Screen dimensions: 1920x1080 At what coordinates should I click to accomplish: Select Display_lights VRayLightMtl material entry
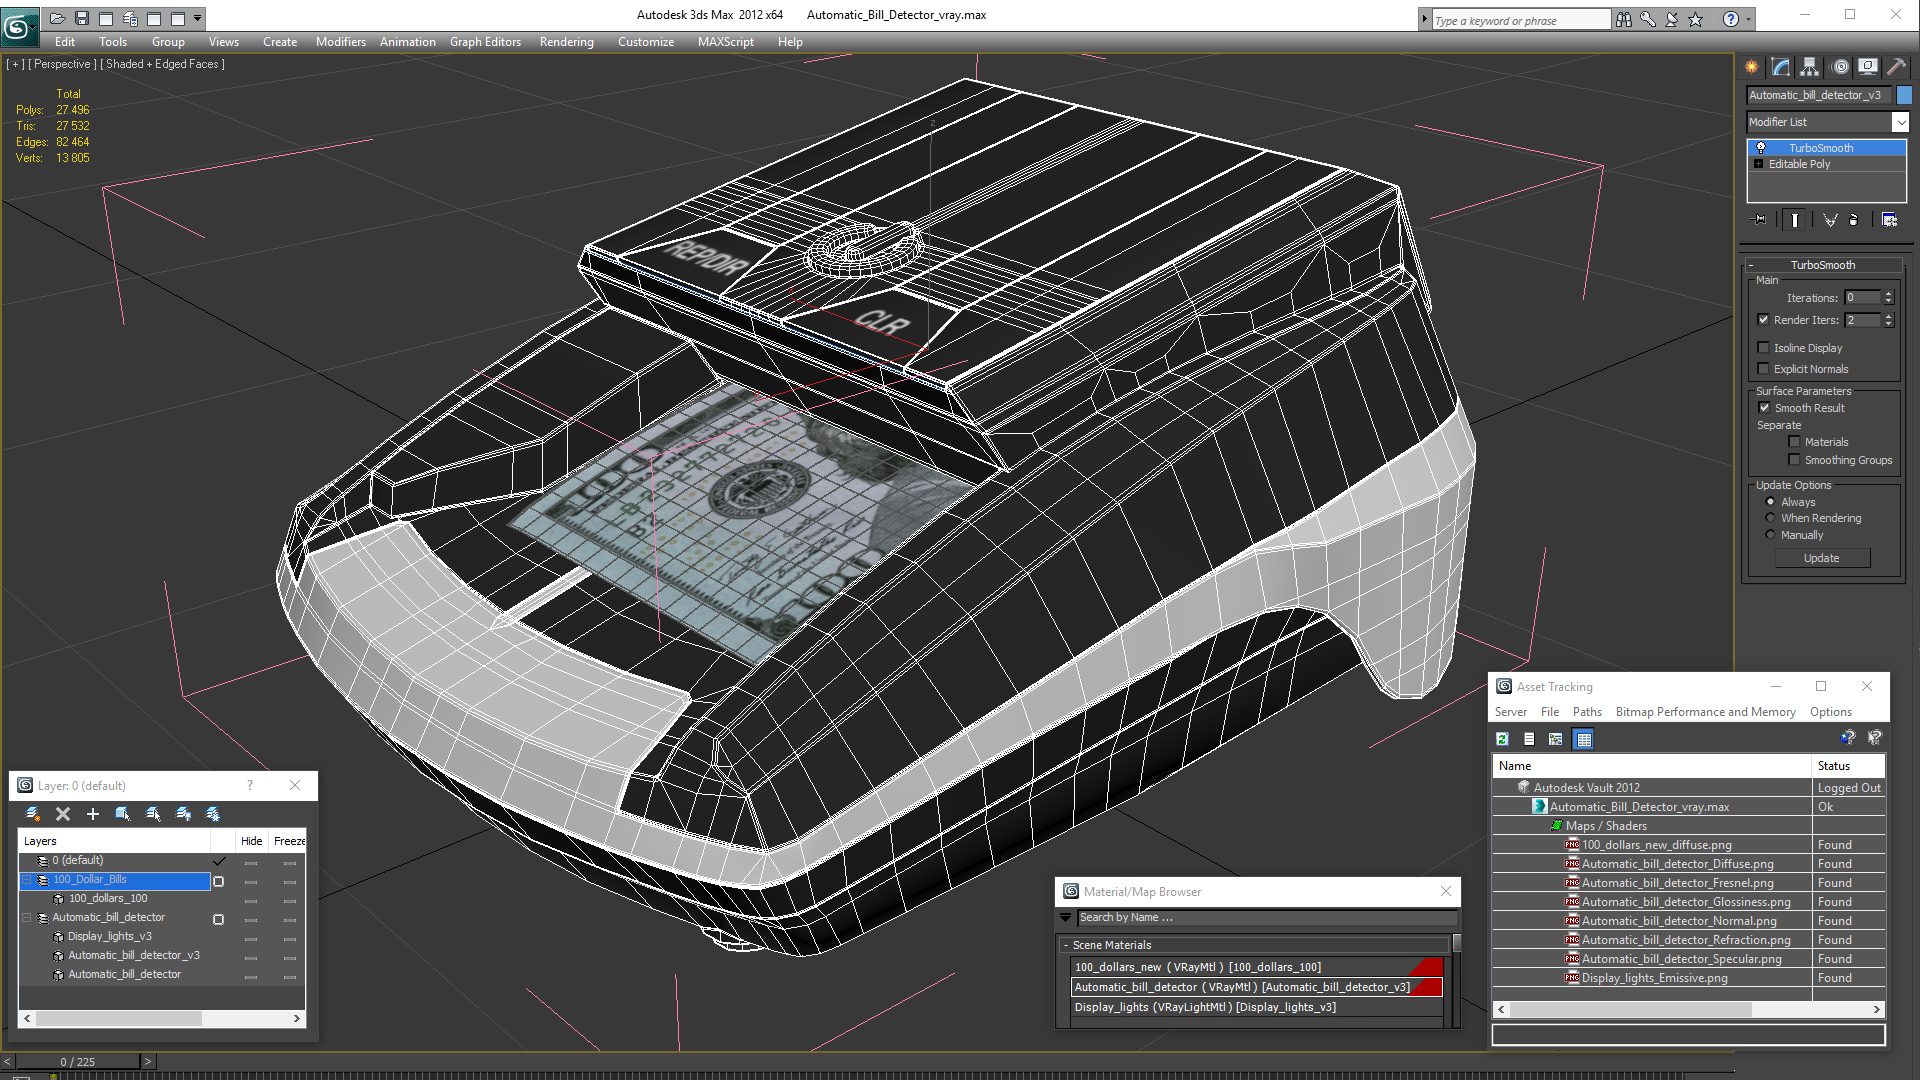point(1204,1007)
